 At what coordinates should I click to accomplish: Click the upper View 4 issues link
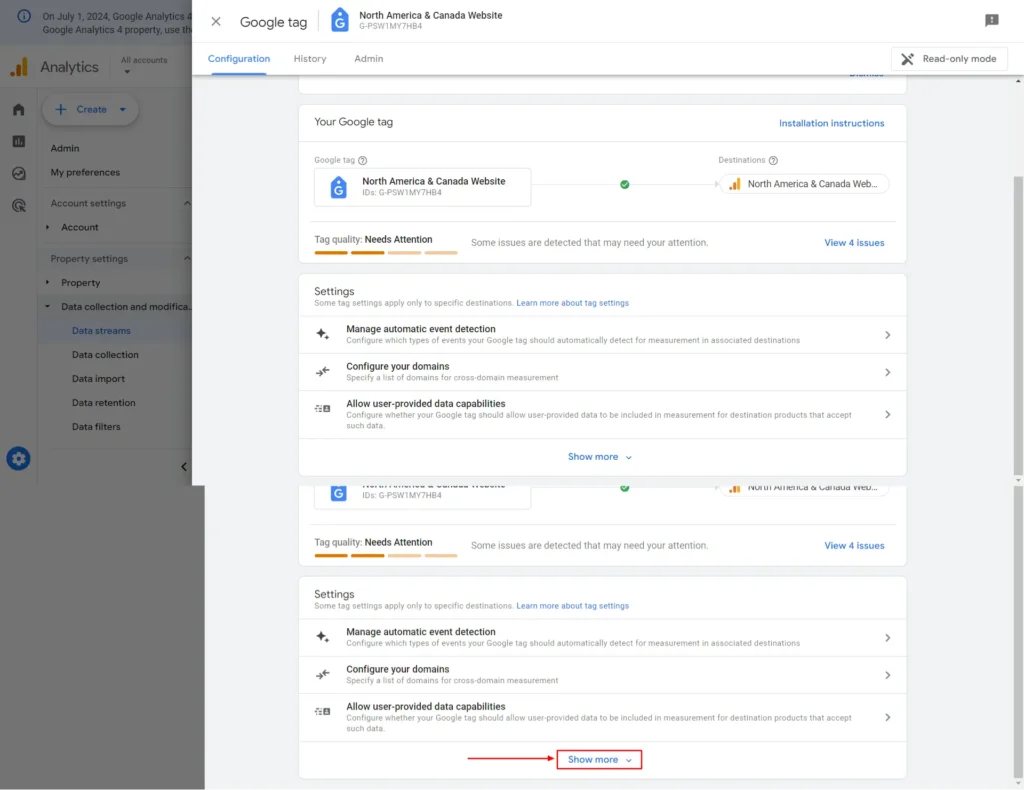tap(853, 243)
